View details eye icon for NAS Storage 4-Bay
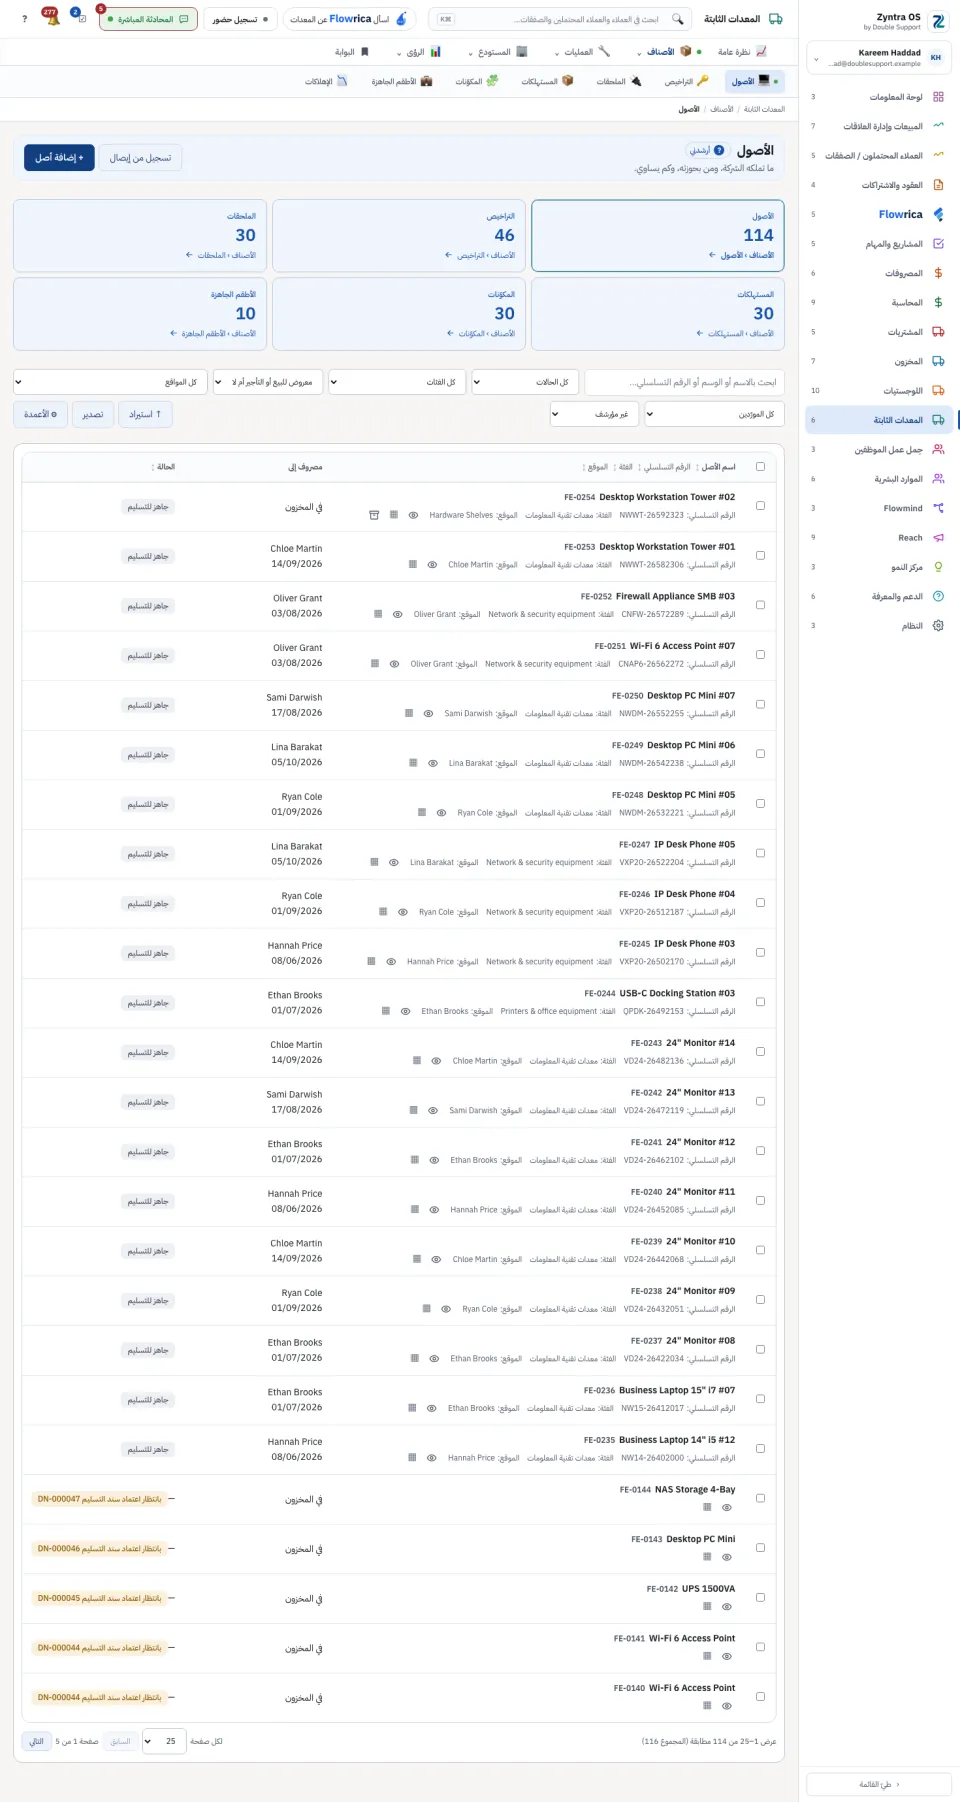Viewport: 960px width, 1802px height. point(727,1507)
